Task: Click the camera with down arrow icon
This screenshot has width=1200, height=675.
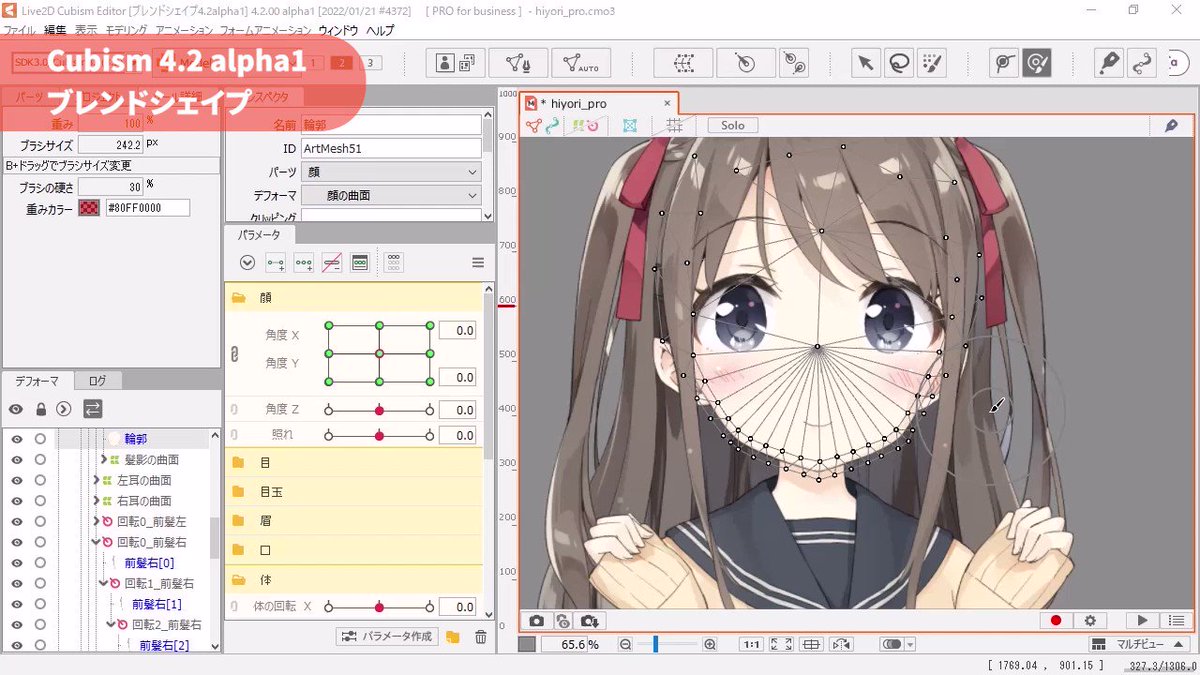Action: pos(591,620)
